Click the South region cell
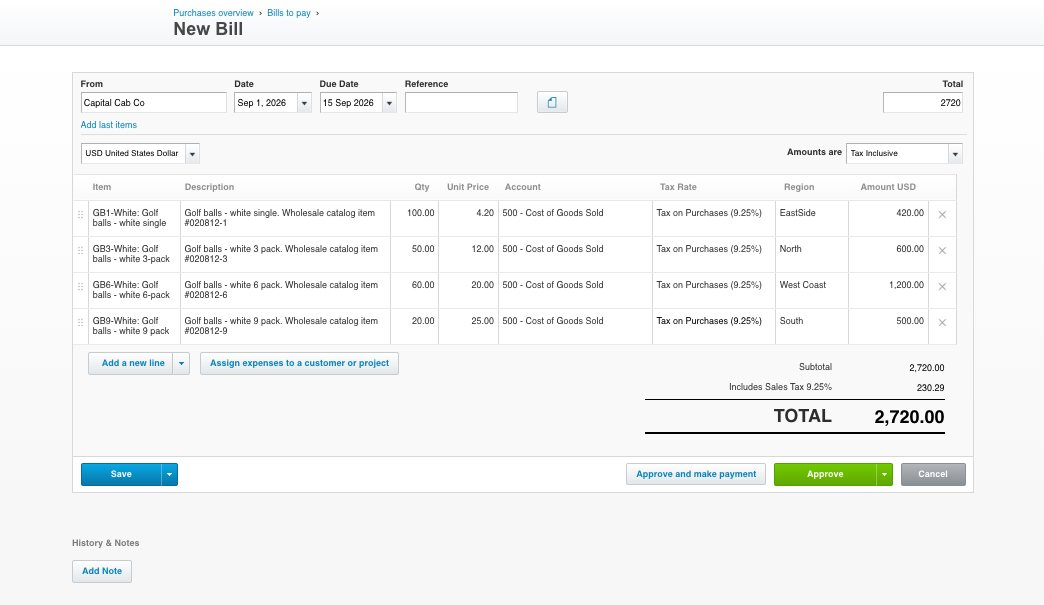The image size is (1044, 605). click(x=812, y=326)
